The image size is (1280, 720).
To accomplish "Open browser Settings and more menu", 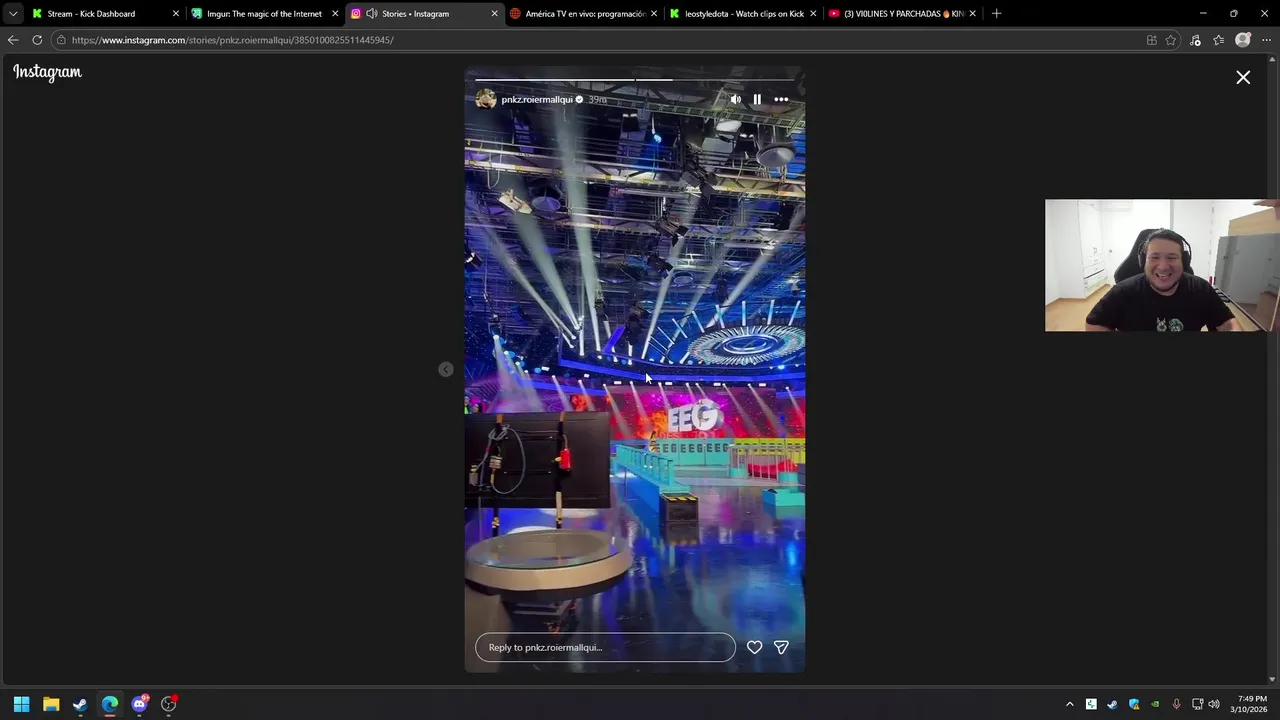I will click(x=1266, y=40).
